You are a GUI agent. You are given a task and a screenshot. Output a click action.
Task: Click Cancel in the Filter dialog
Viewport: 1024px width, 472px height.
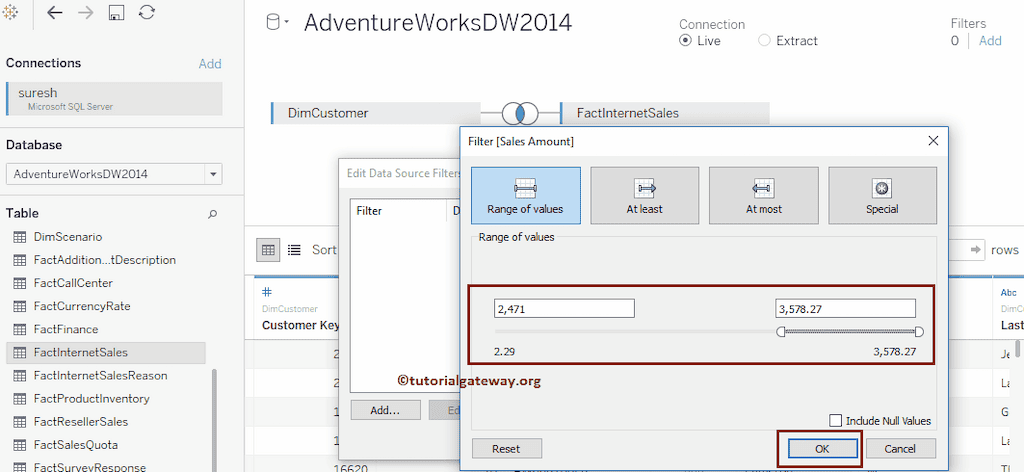point(900,448)
